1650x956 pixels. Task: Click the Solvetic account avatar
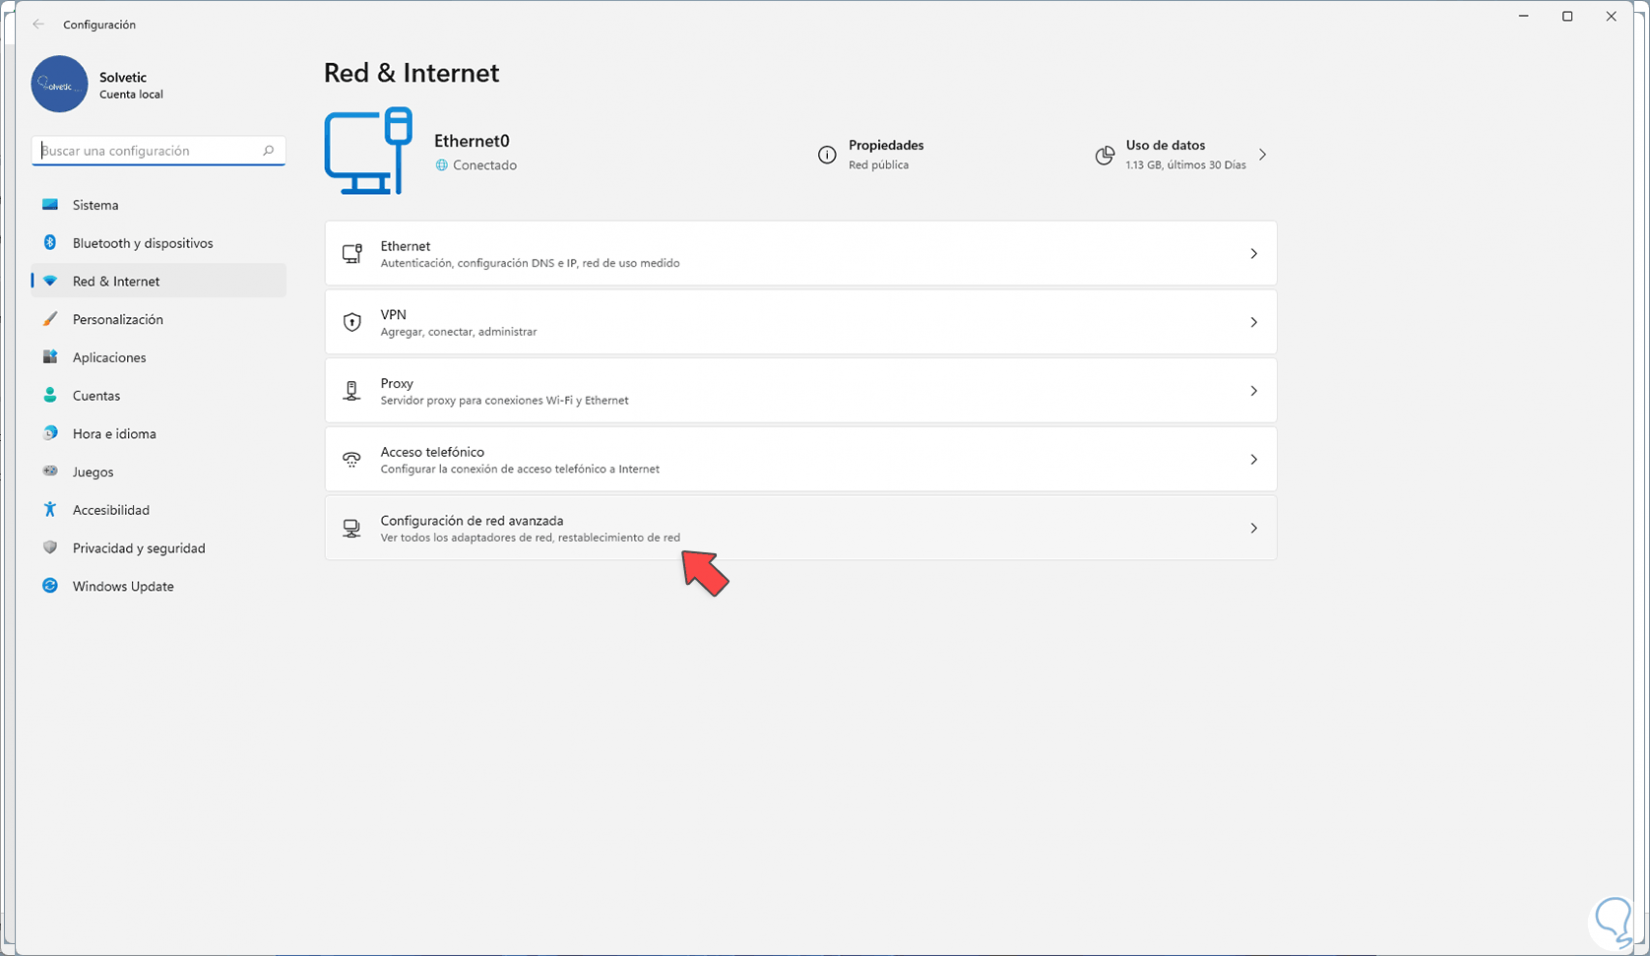point(59,84)
